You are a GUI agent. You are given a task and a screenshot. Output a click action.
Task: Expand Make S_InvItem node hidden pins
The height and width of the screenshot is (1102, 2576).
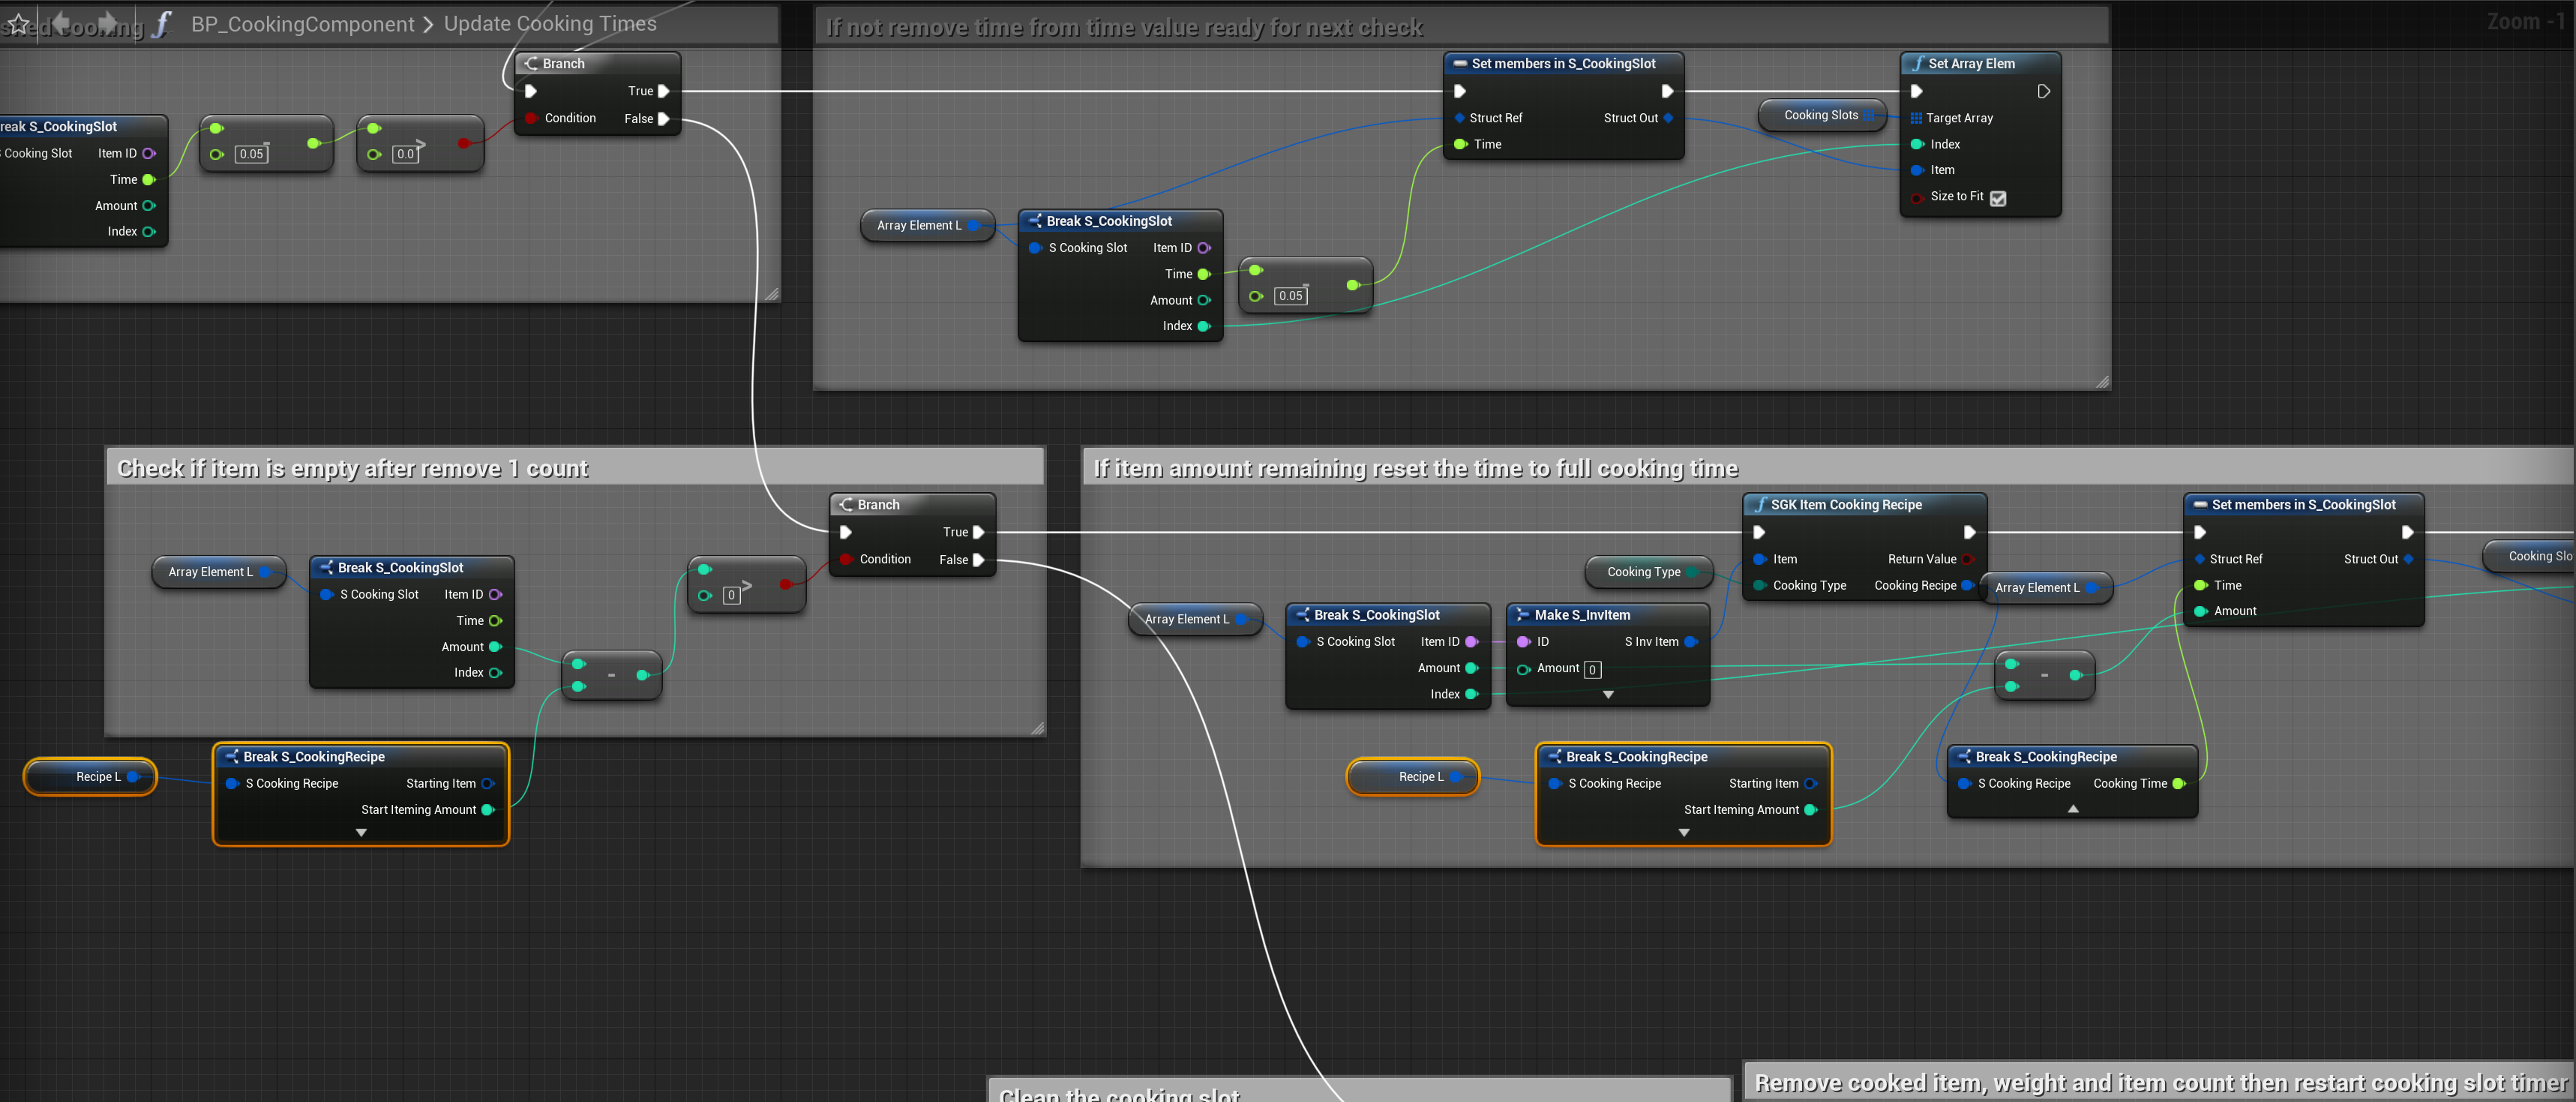[1608, 694]
